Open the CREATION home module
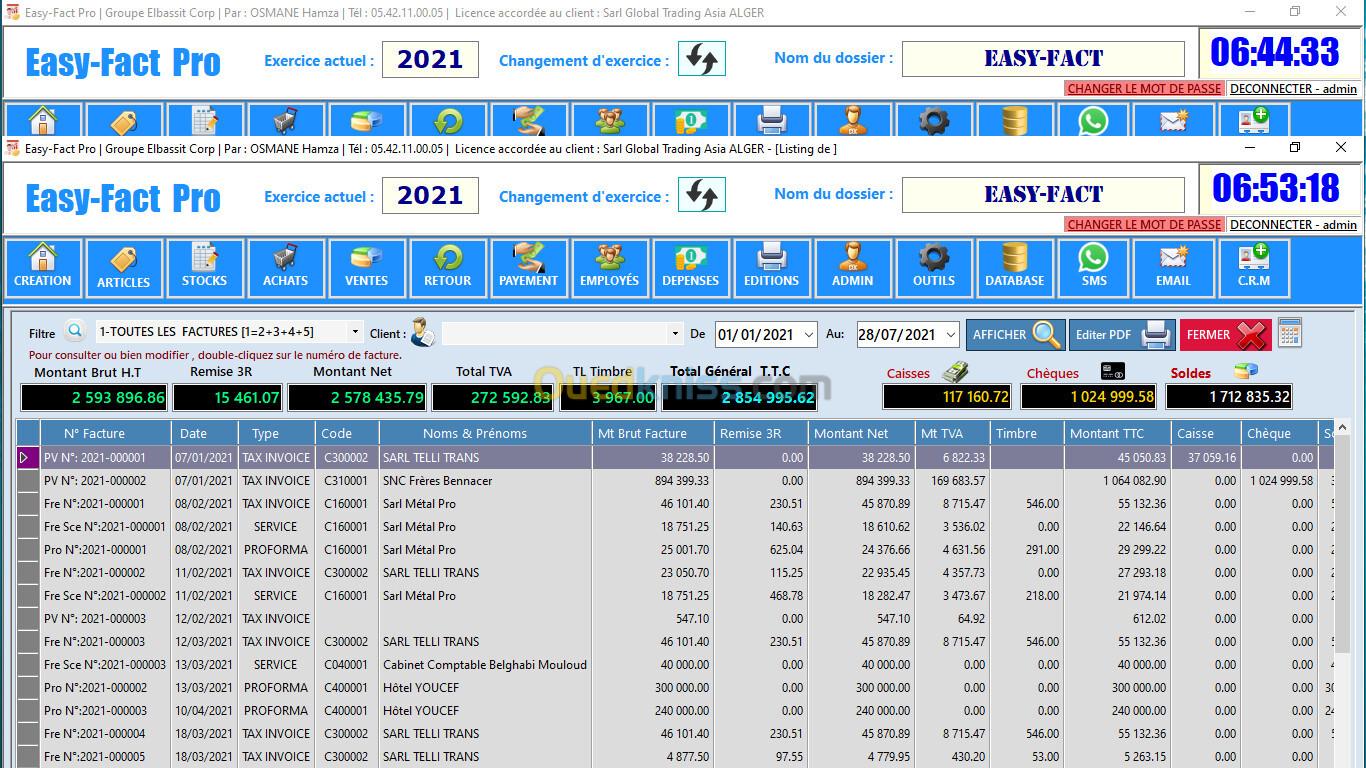 pyautogui.click(x=42, y=267)
